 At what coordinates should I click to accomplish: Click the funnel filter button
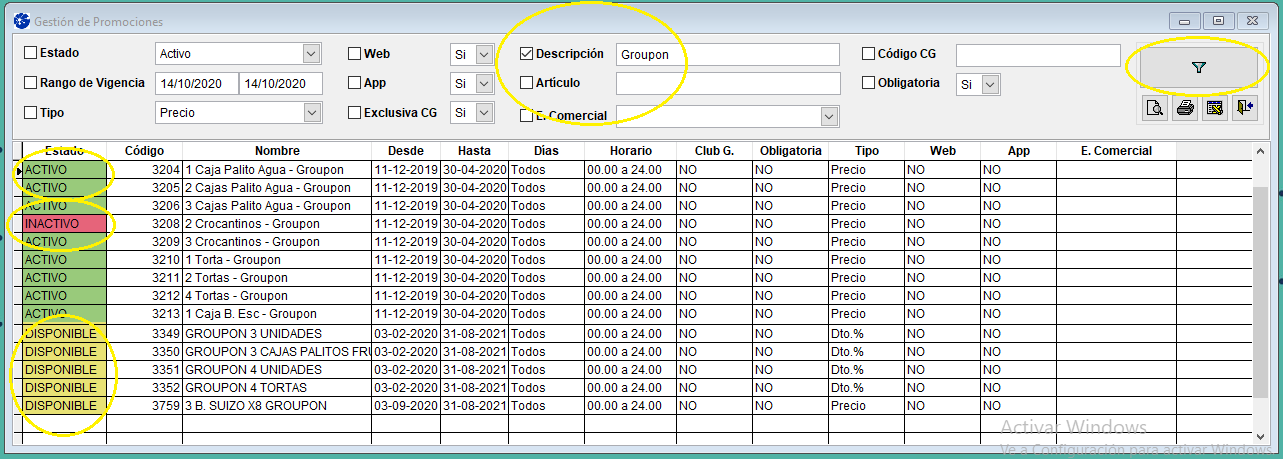tap(1198, 68)
